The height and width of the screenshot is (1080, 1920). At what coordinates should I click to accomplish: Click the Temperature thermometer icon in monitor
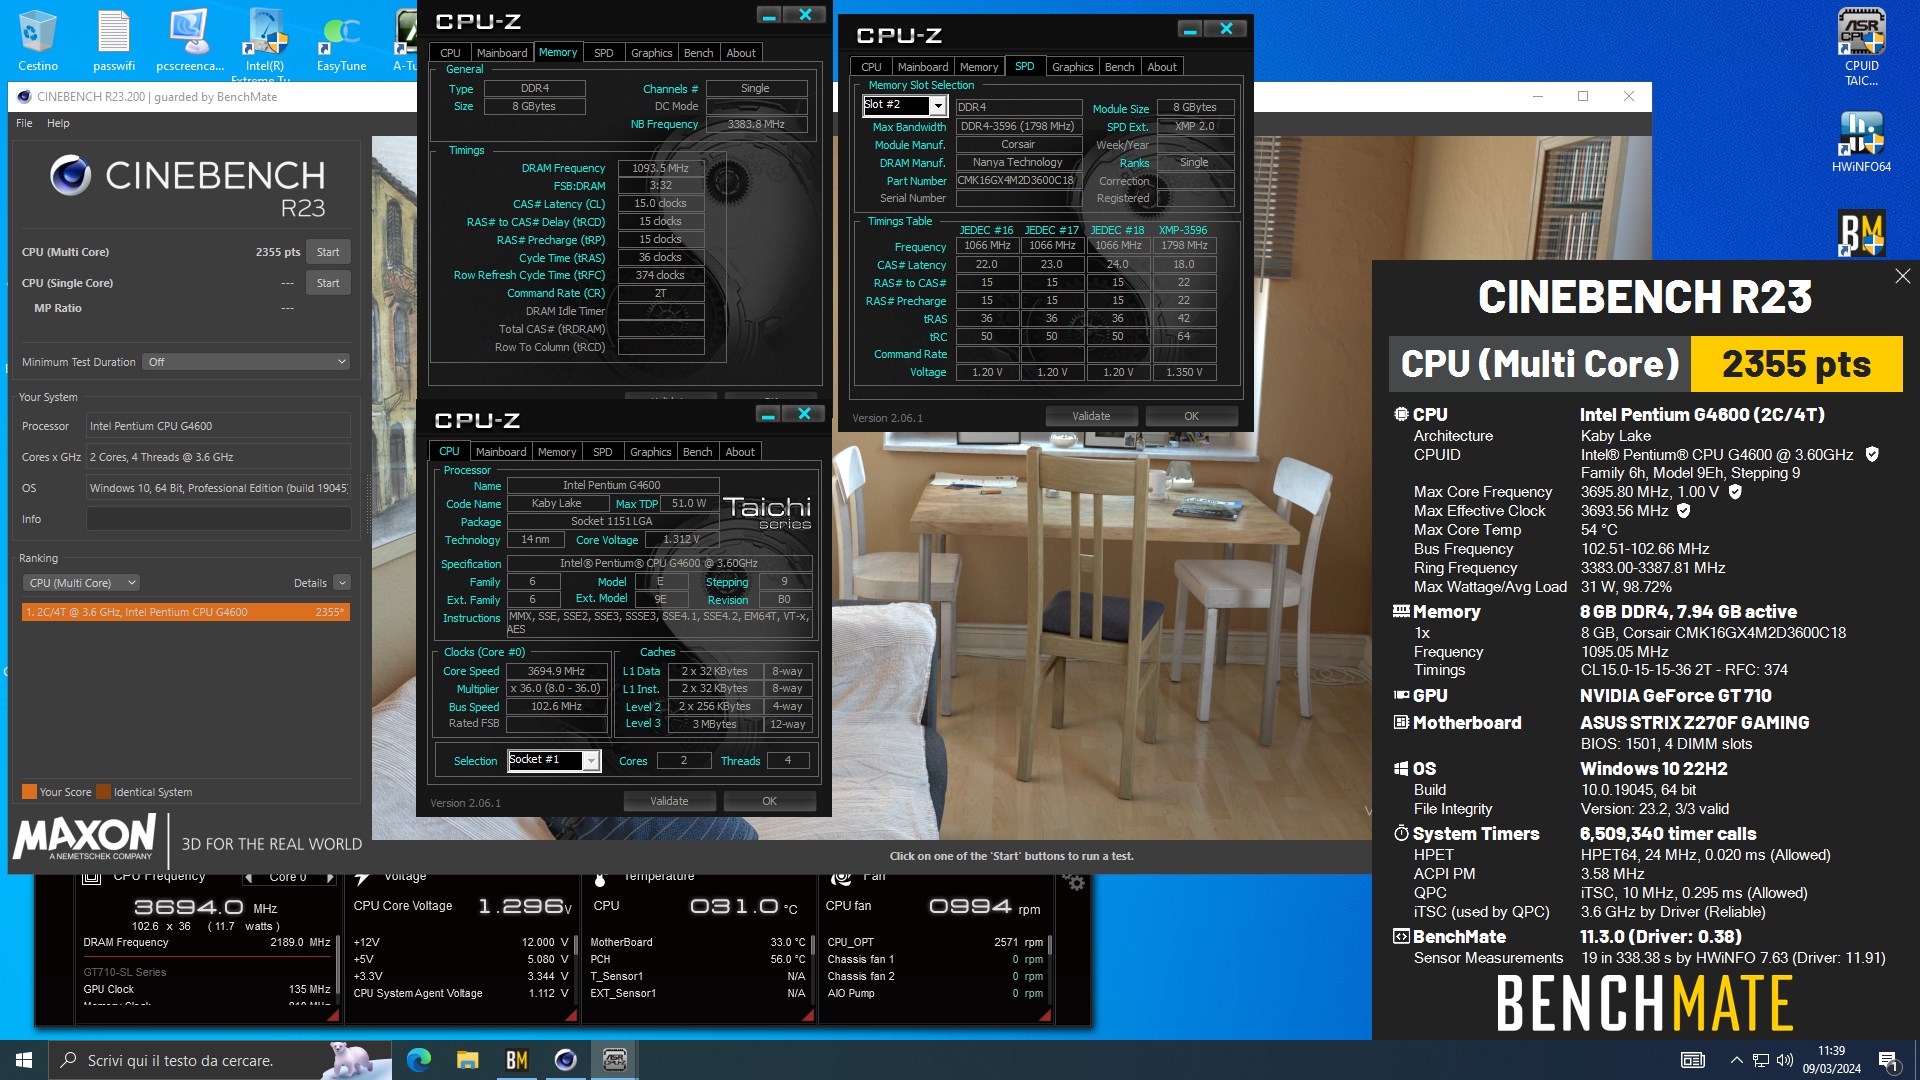[600, 879]
